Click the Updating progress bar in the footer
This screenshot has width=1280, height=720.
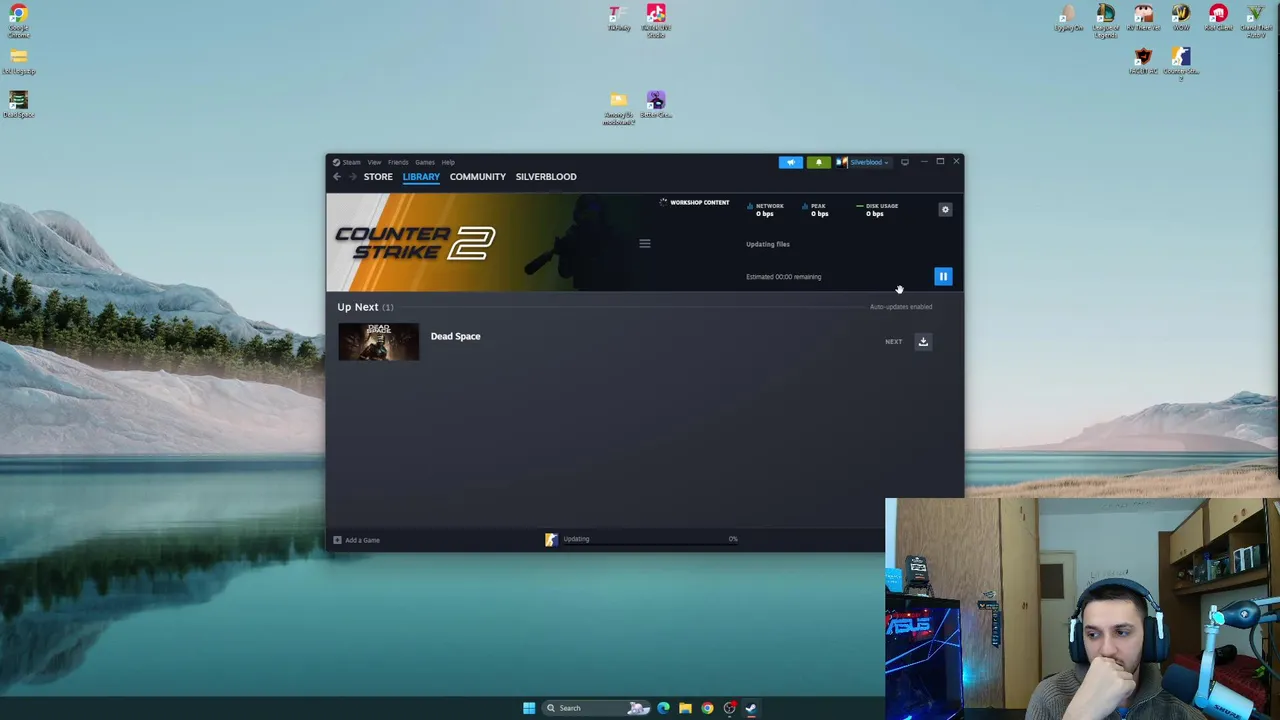[x=651, y=545]
